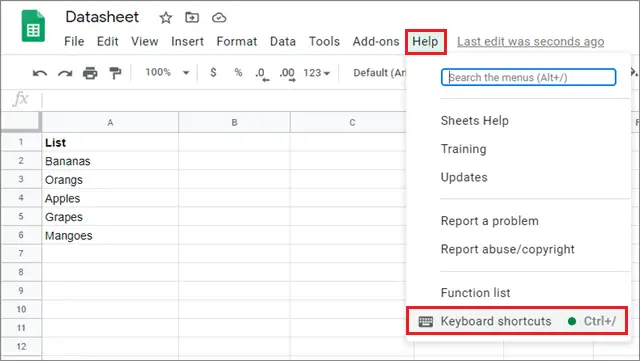Select row 12 header
Screen dimensions: 640x361
click(x=21, y=347)
